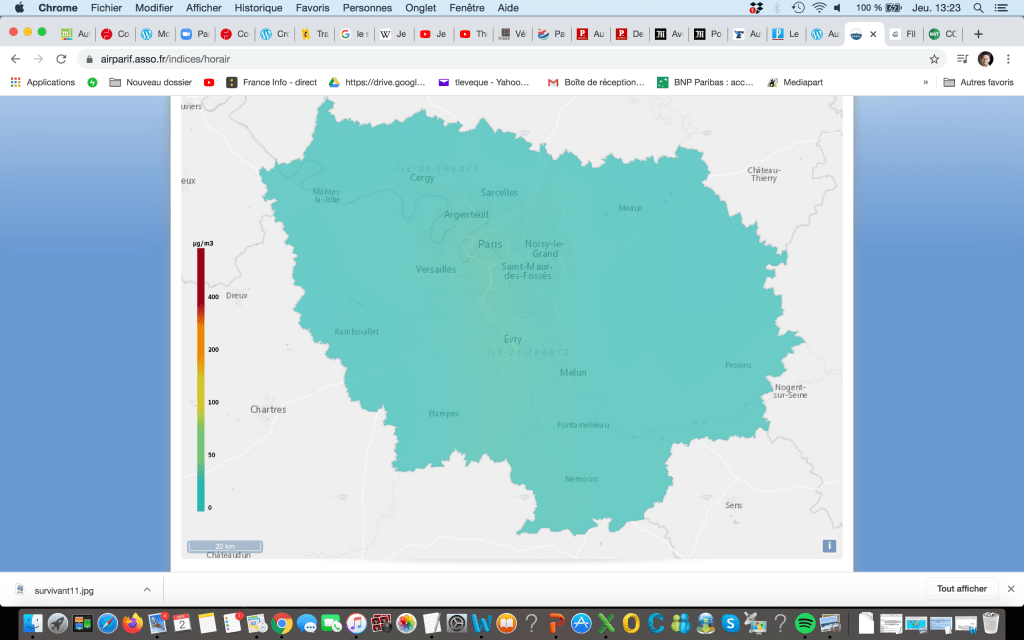Open the App Store from the Dock
The height and width of the screenshot is (640, 1024).
pyautogui.click(x=581, y=623)
